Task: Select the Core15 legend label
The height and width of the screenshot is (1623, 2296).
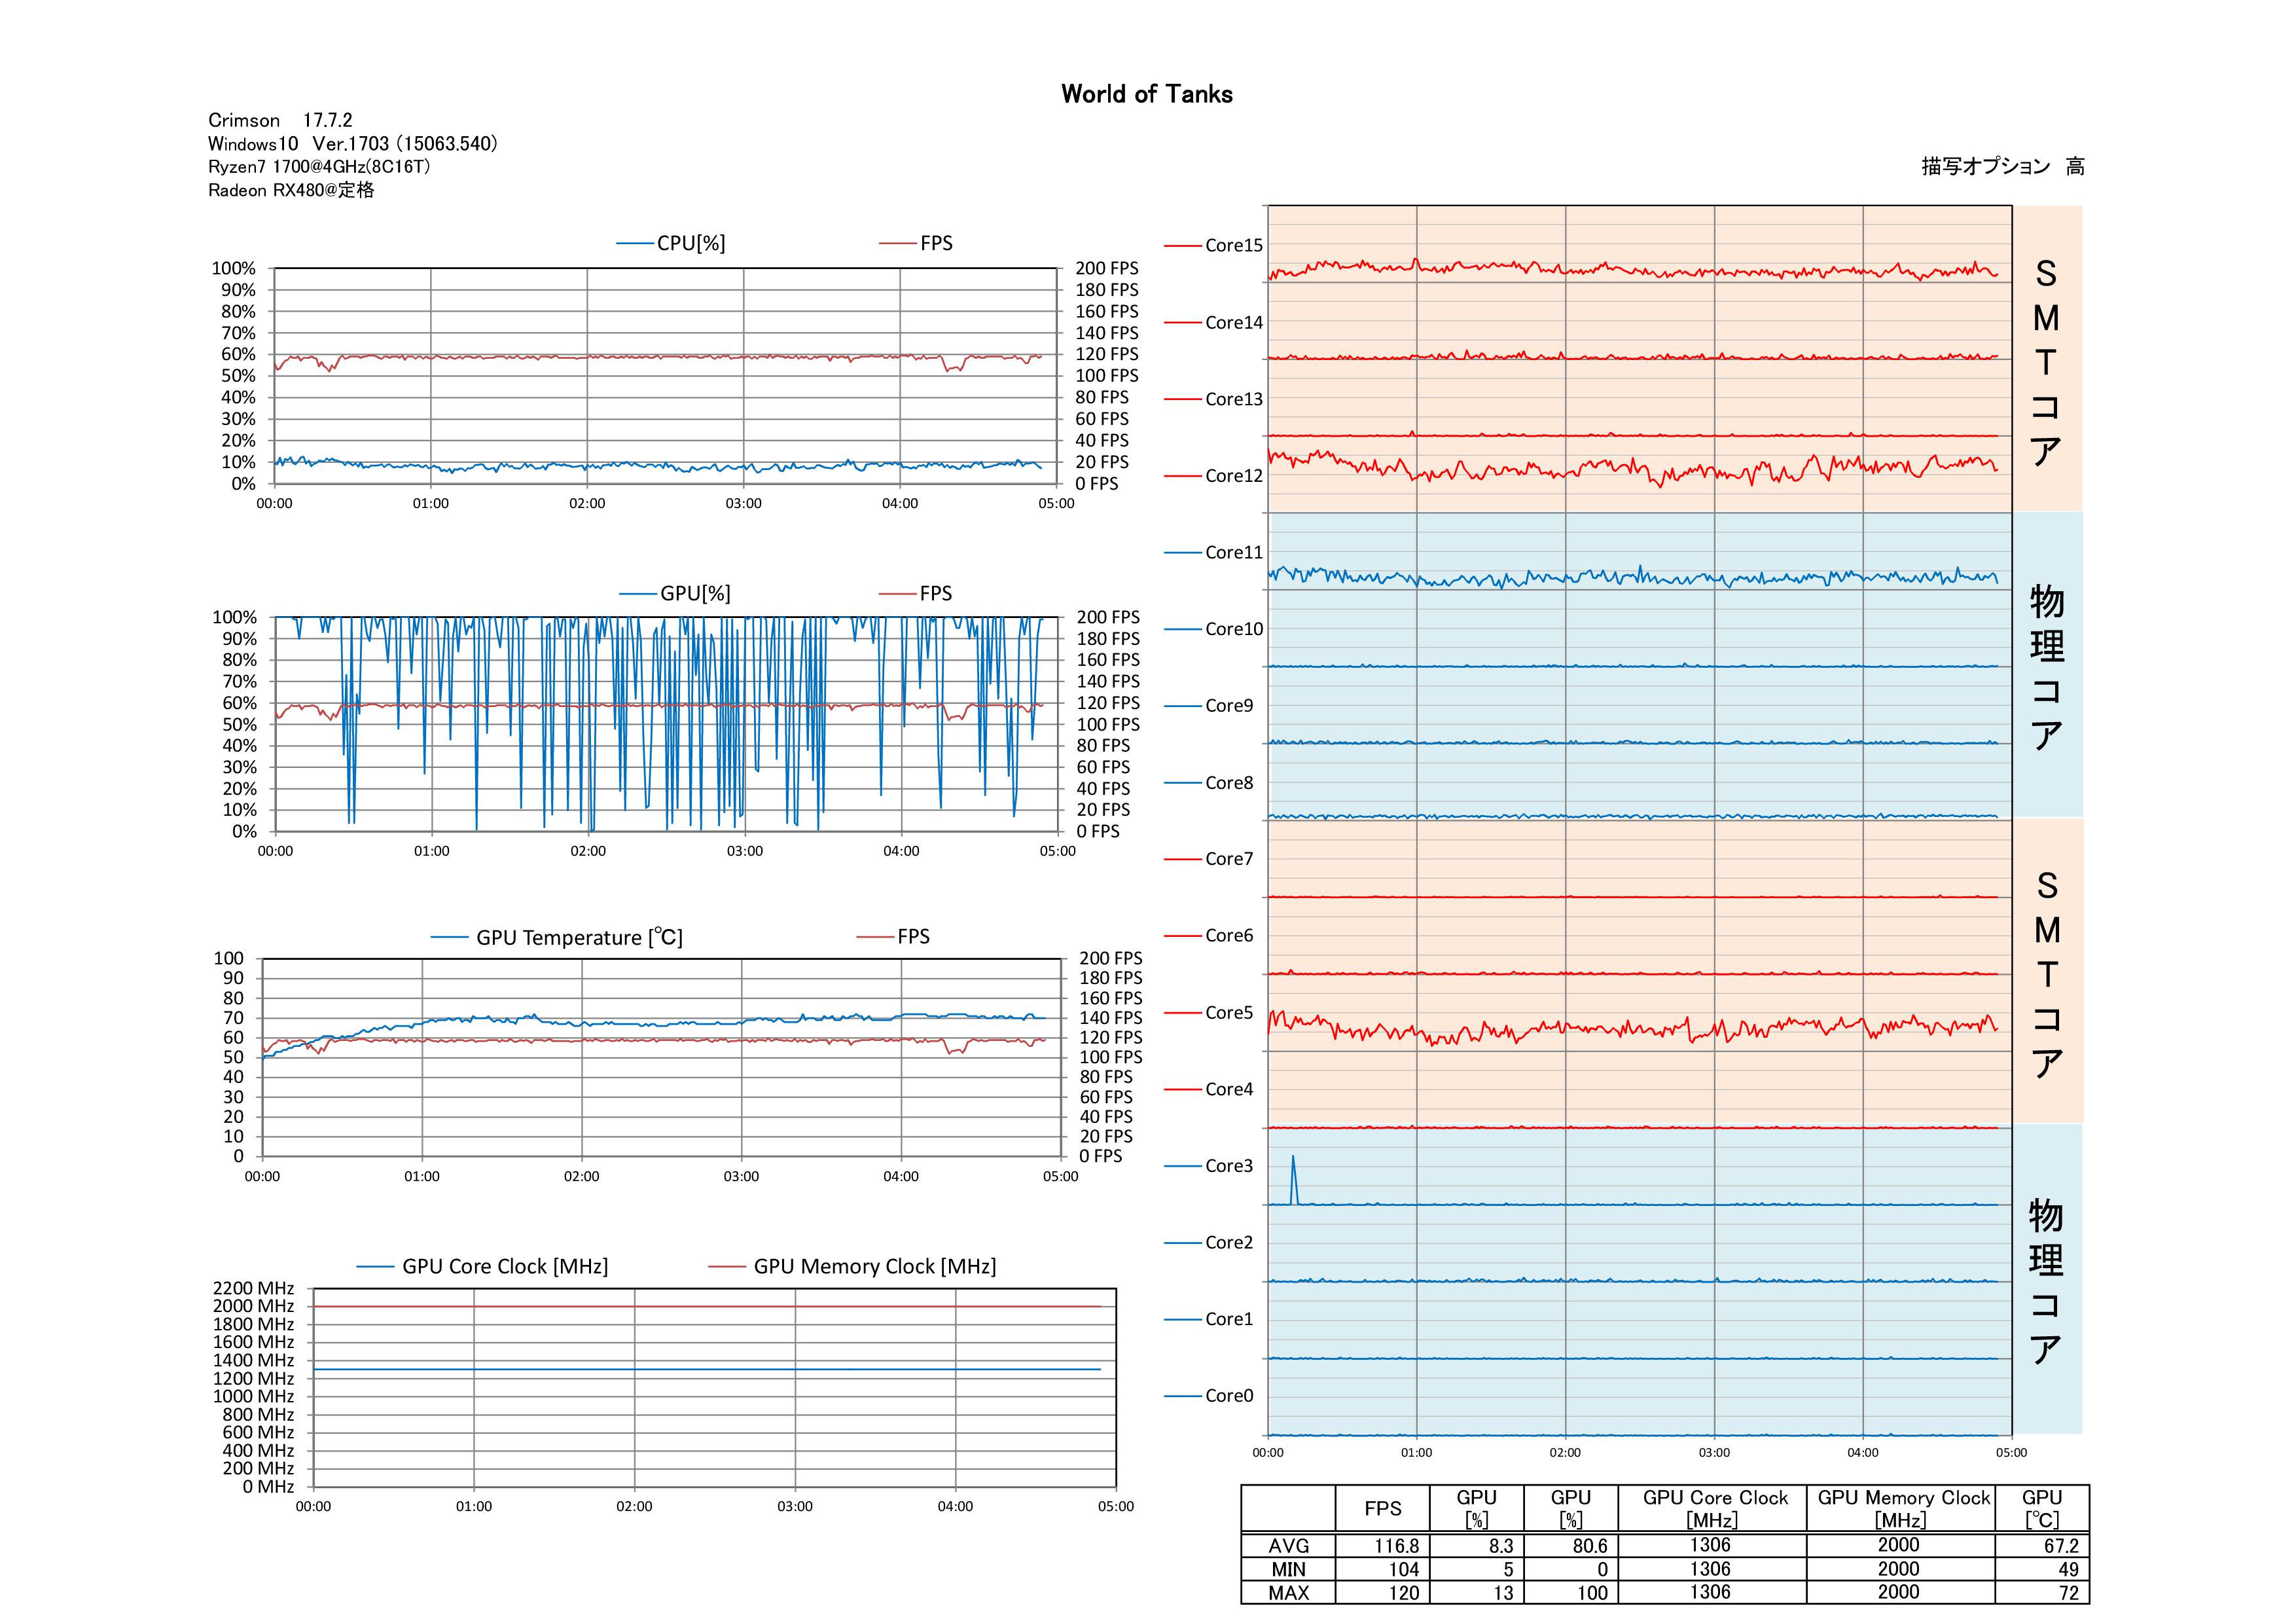Action: click(x=1233, y=245)
